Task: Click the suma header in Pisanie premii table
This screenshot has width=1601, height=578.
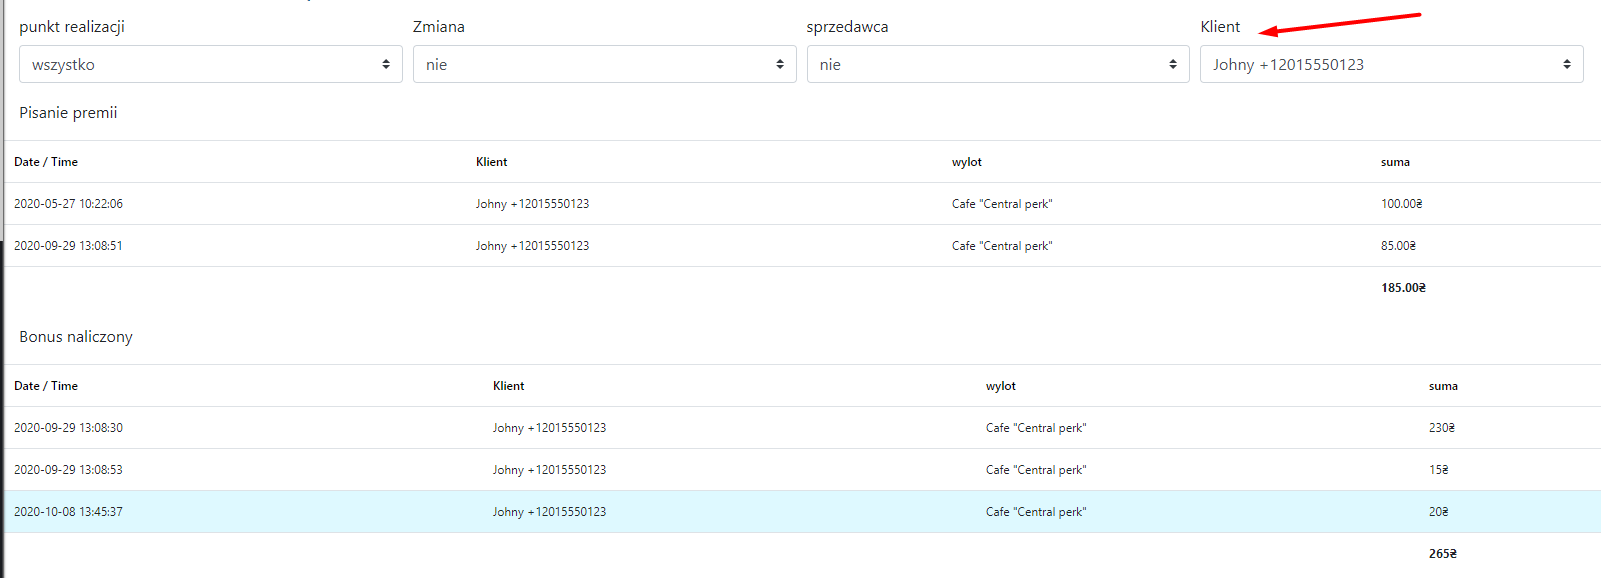Action: [1395, 162]
